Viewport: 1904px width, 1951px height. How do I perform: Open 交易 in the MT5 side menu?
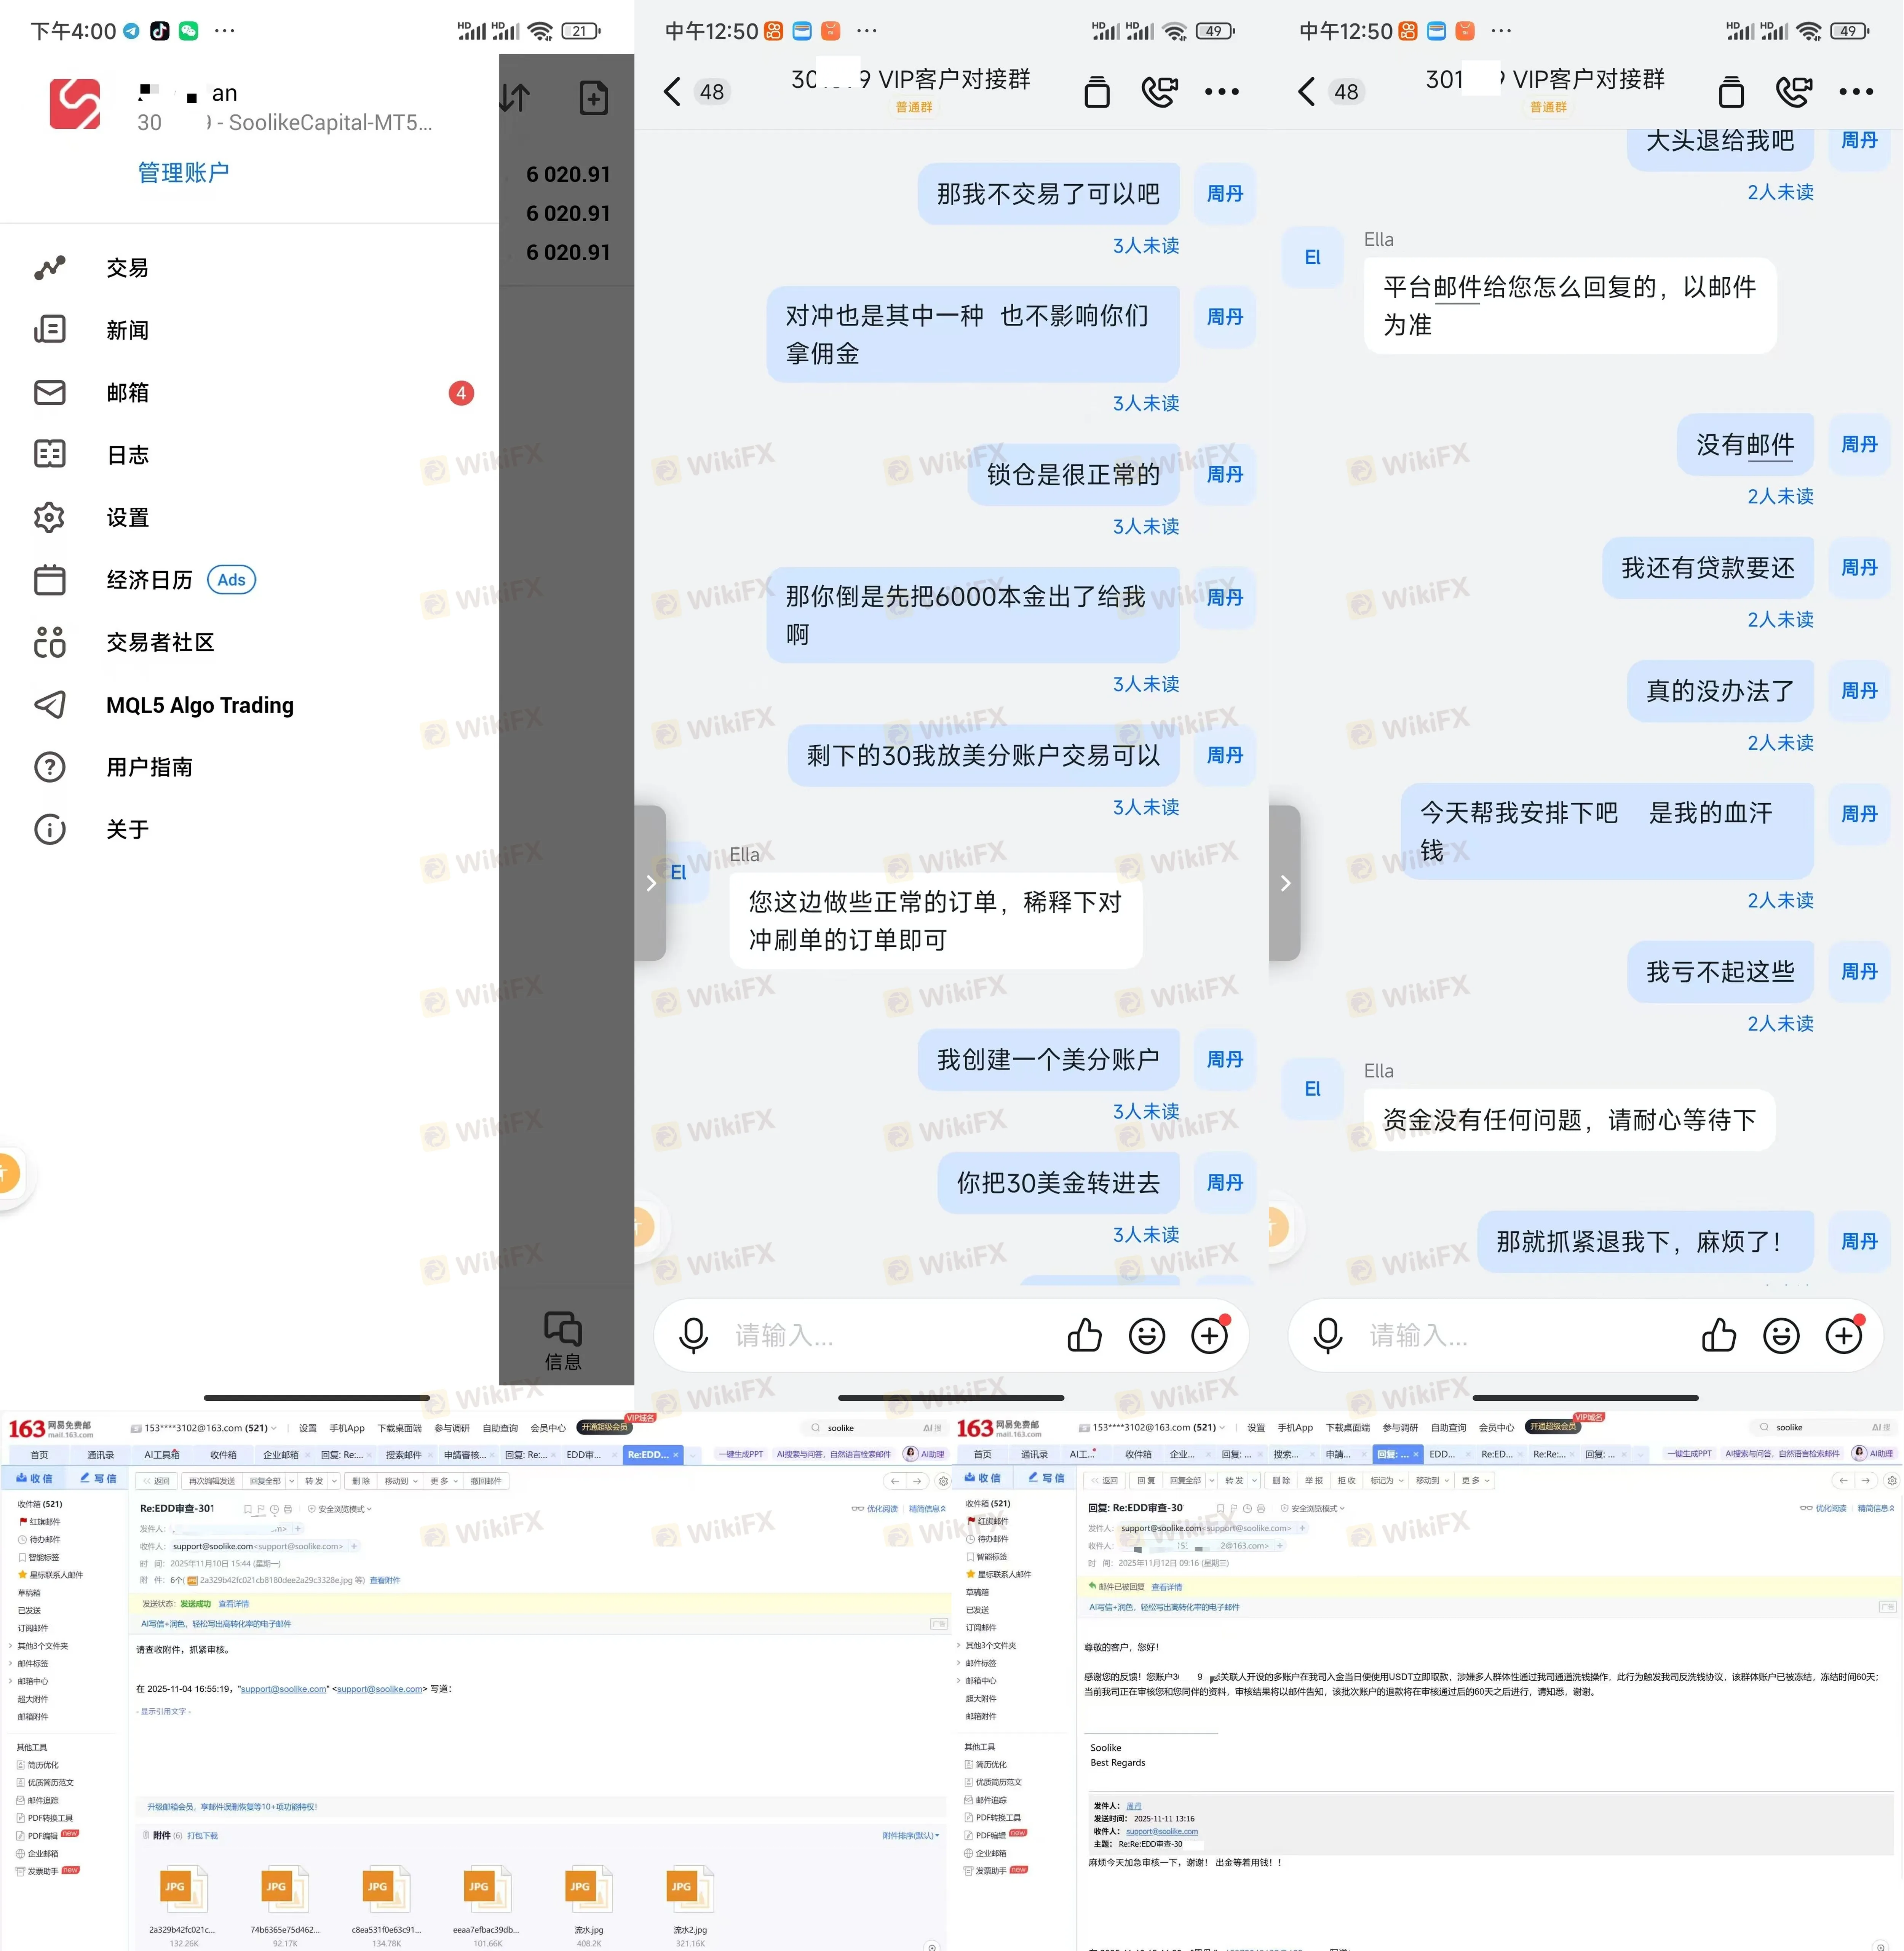(x=127, y=268)
